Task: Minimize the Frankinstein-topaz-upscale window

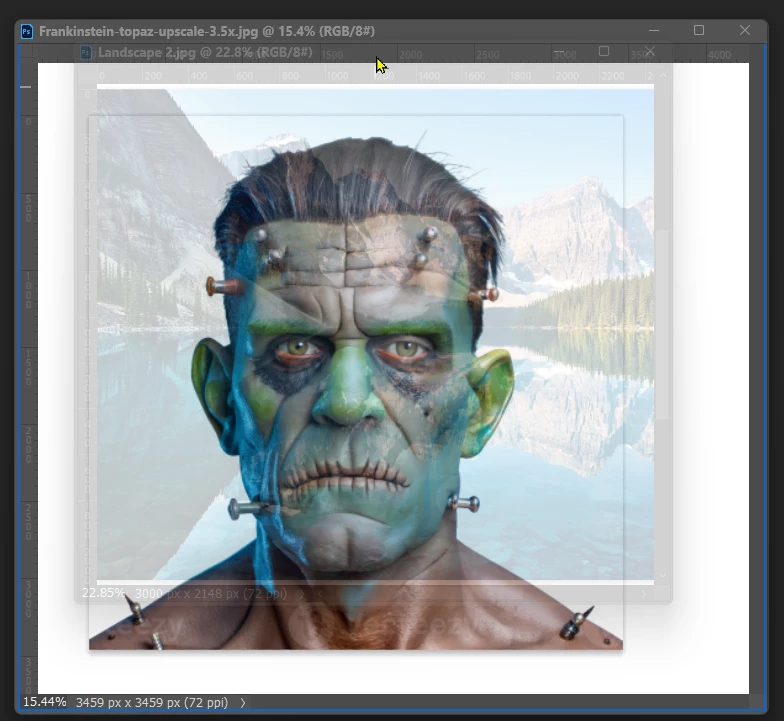Action: coord(654,30)
